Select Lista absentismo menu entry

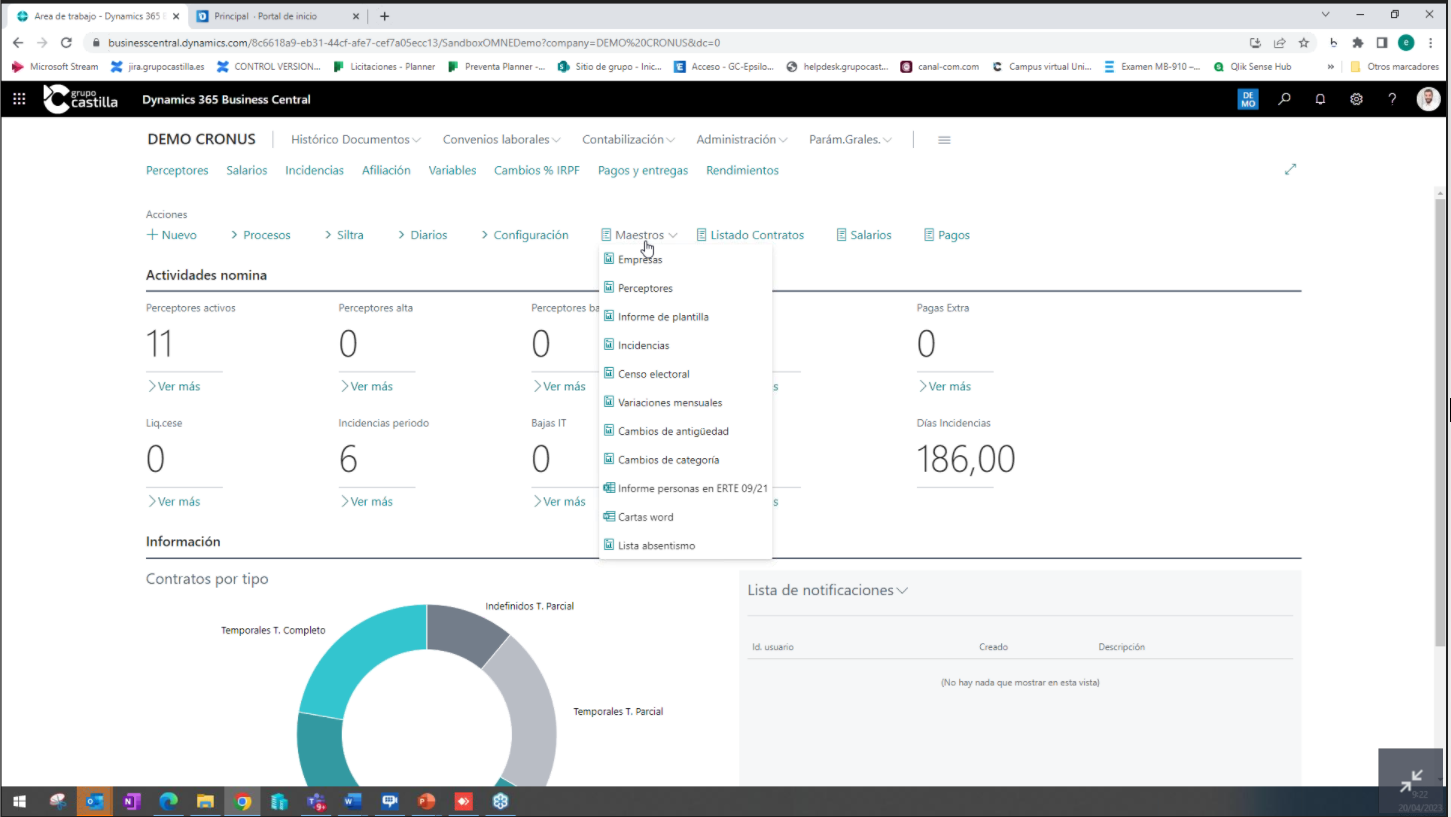656,546
